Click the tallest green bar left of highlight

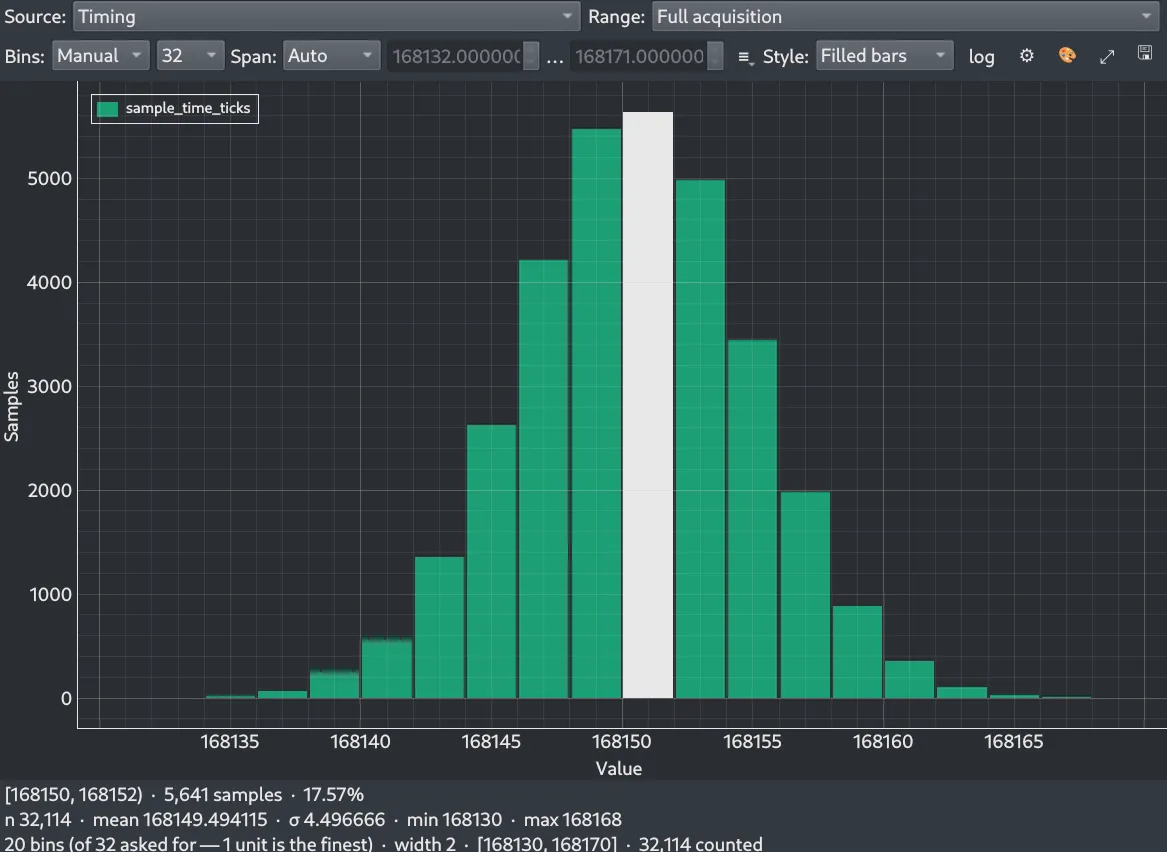click(596, 414)
